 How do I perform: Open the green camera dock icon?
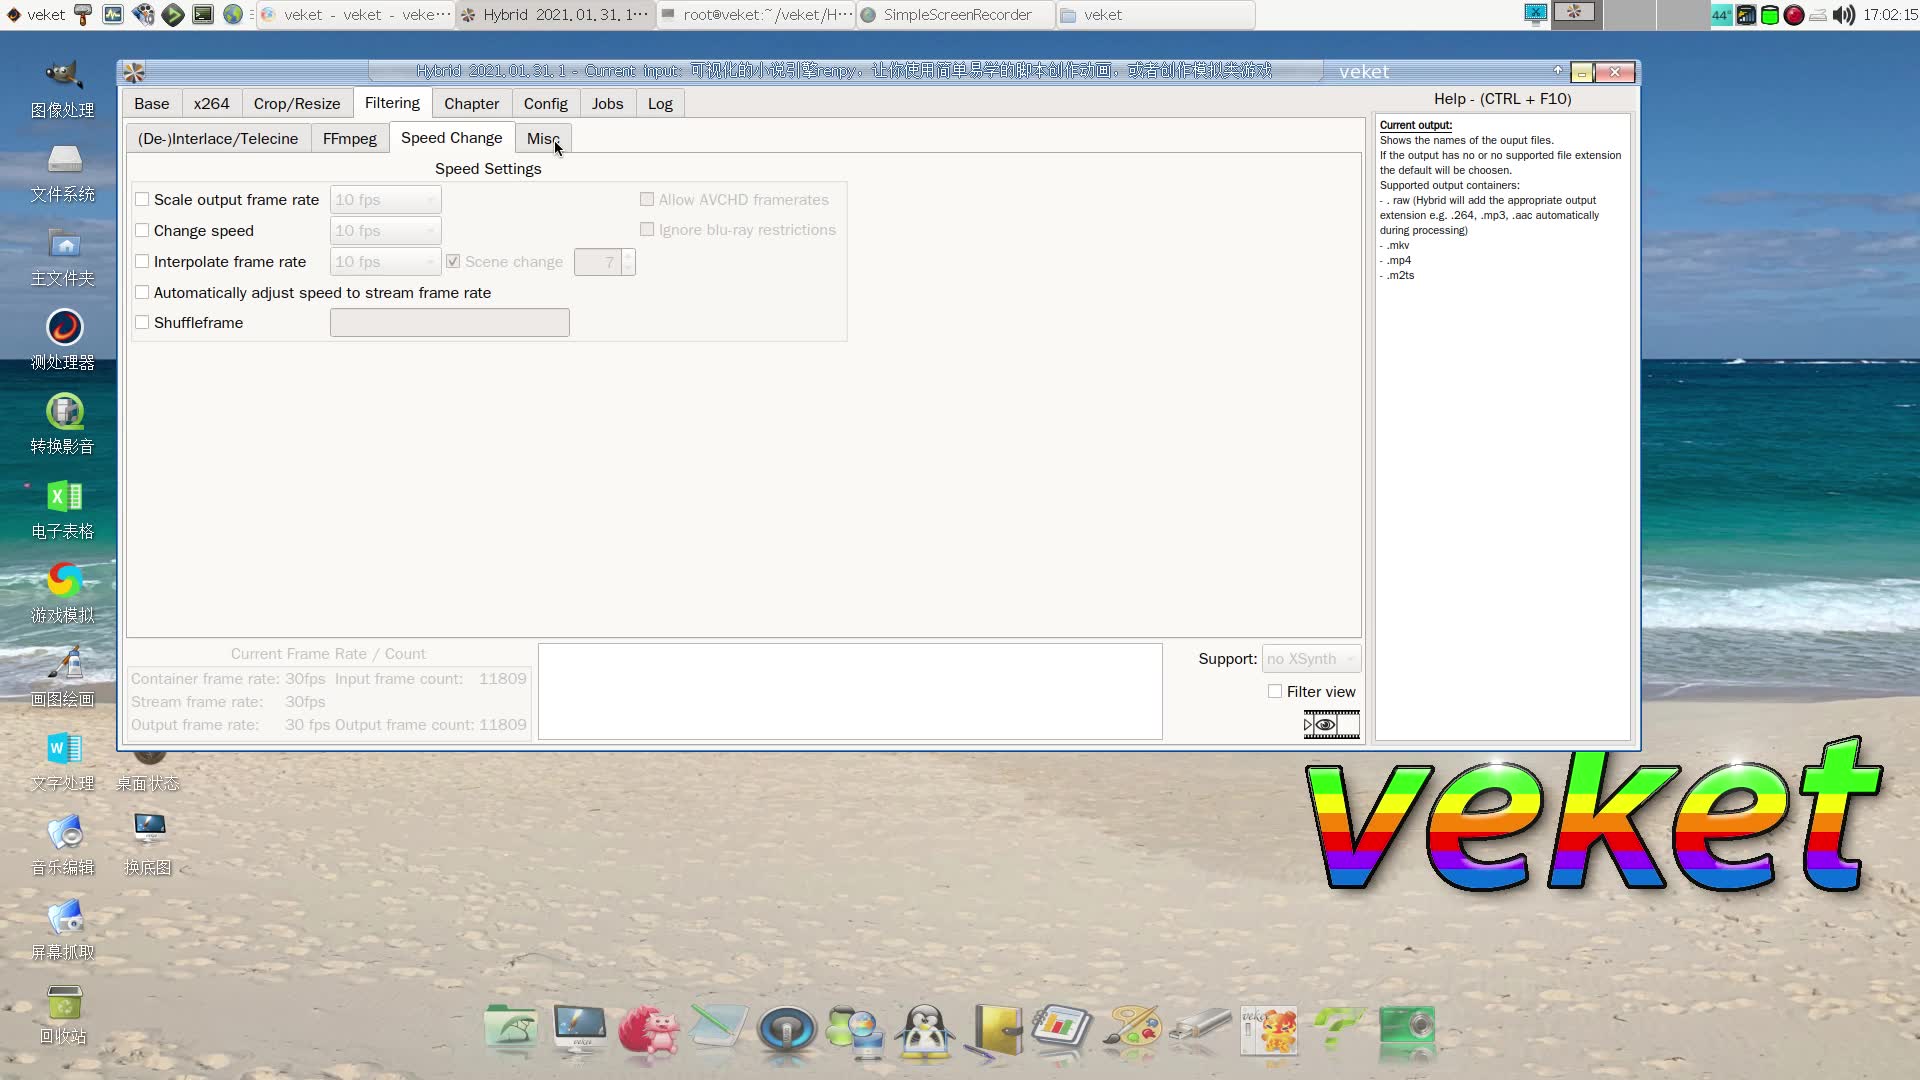click(x=1407, y=1028)
